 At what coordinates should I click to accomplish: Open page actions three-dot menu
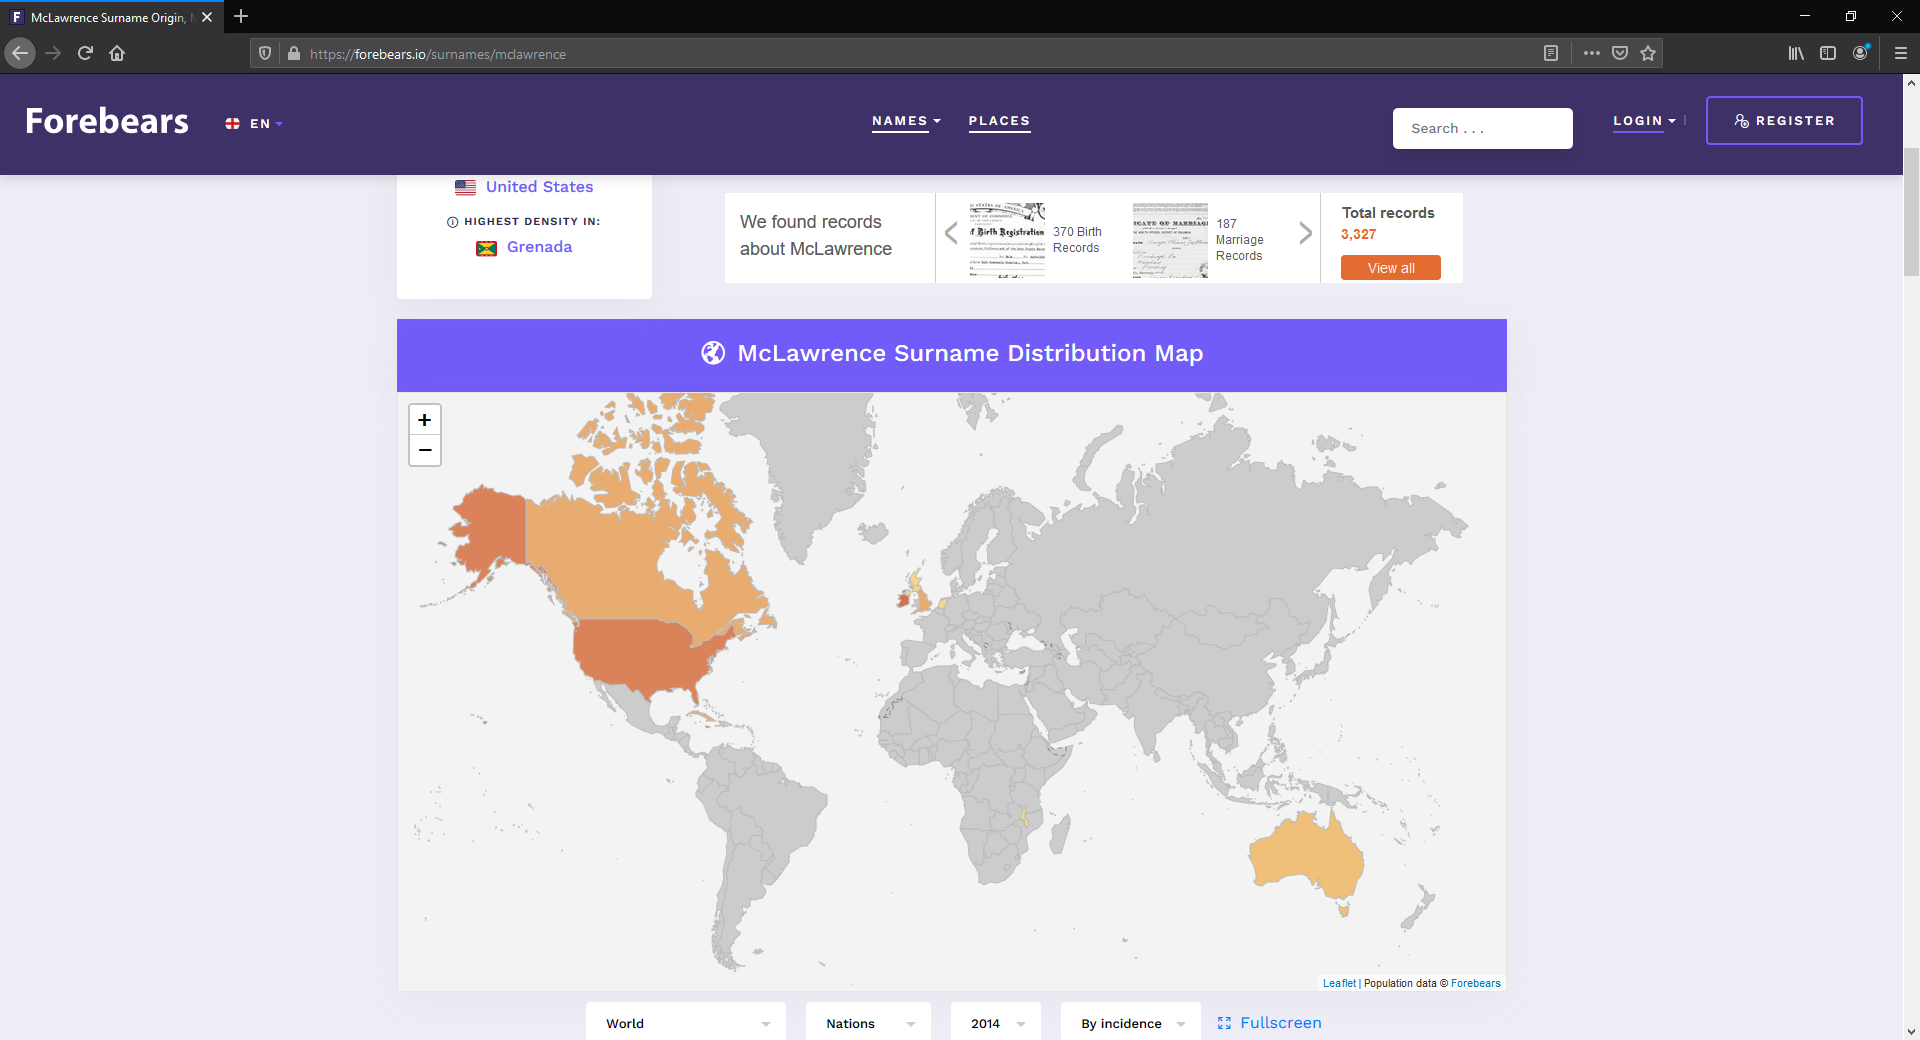[1592, 53]
